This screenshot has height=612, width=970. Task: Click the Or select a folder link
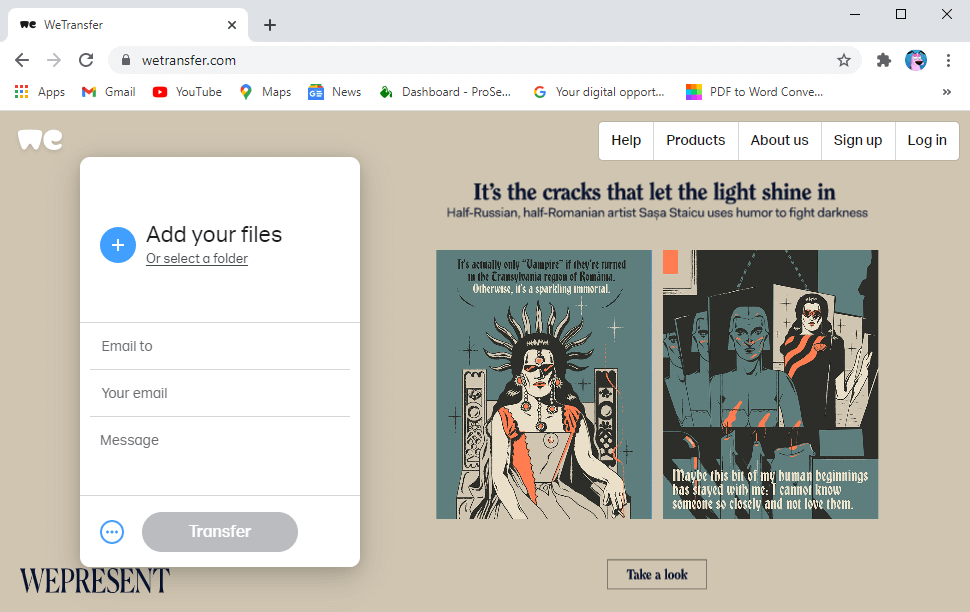click(196, 258)
